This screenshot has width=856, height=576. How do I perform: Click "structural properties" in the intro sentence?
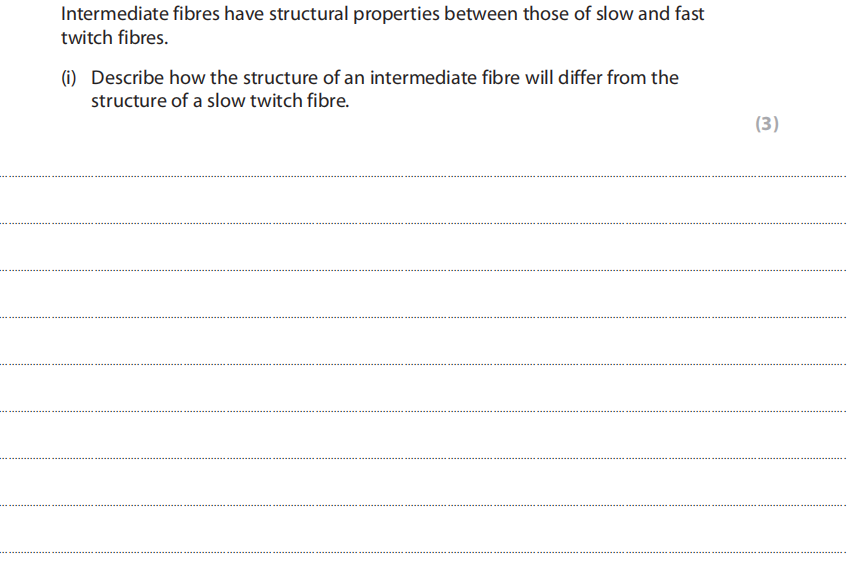(344, 15)
